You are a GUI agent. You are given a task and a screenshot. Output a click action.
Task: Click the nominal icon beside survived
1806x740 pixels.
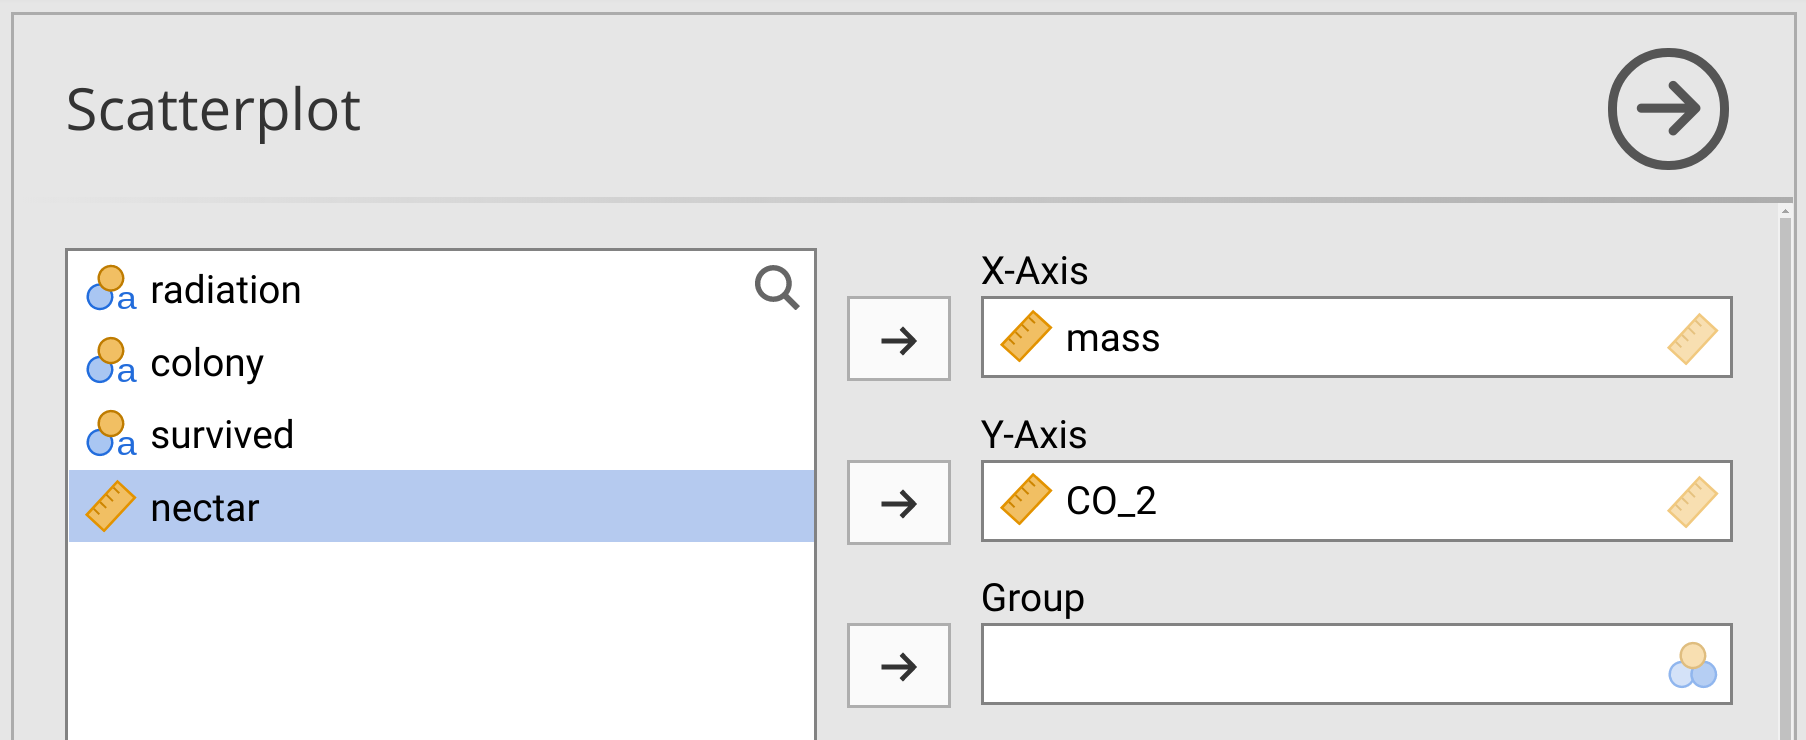(111, 434)
